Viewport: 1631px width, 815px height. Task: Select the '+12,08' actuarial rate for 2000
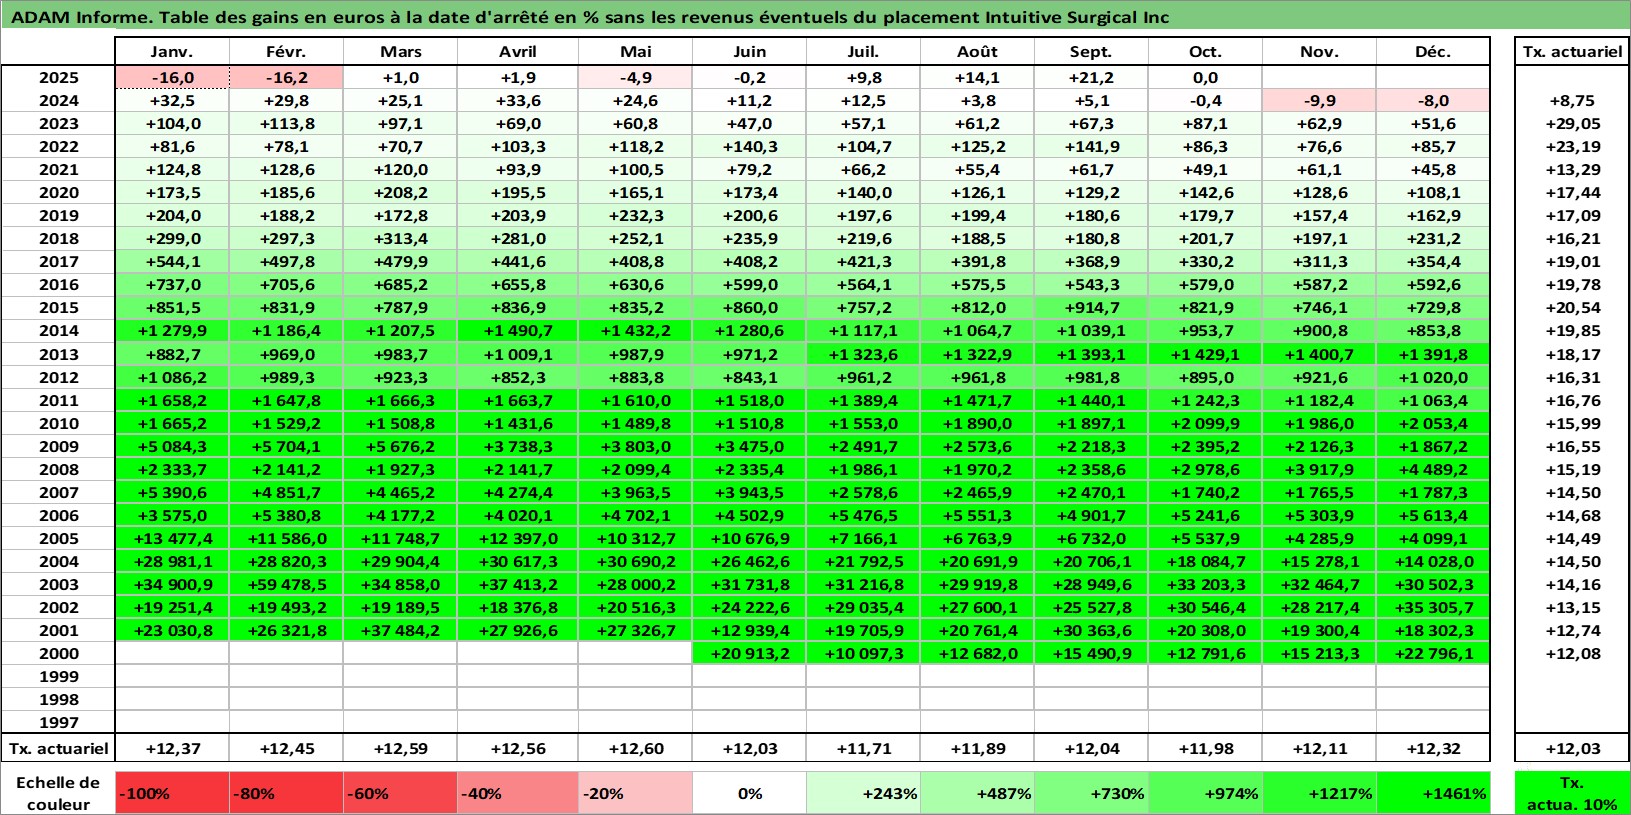click(1572, 653)
